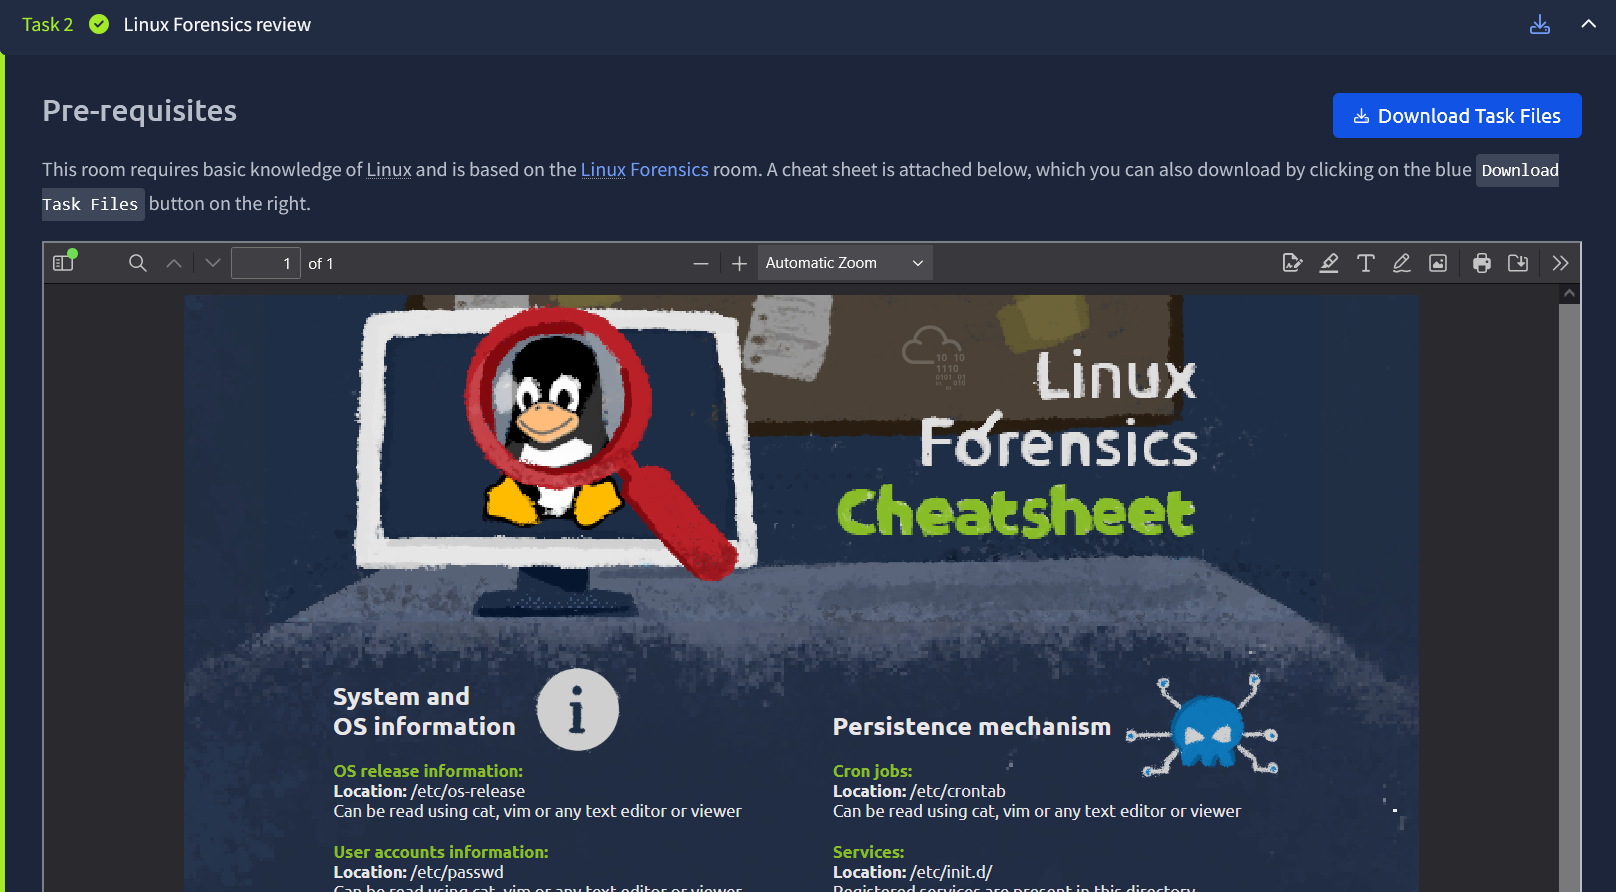
Task: Open the PDF tools double-chevron menu
Action: [x=1560, y=263]
